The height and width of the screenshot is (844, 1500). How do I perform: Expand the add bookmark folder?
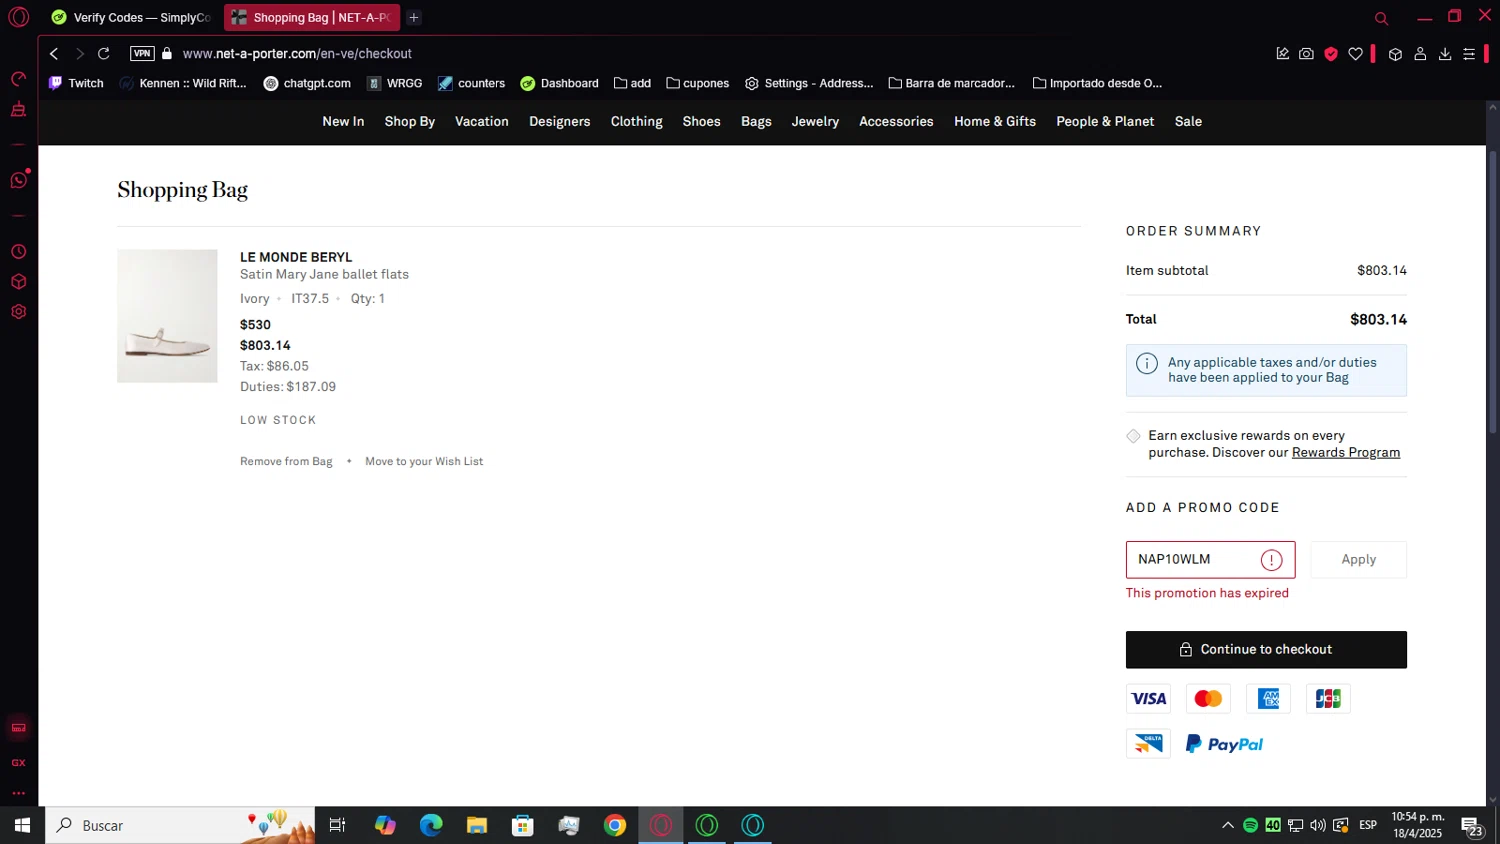[x=632, y=83]
